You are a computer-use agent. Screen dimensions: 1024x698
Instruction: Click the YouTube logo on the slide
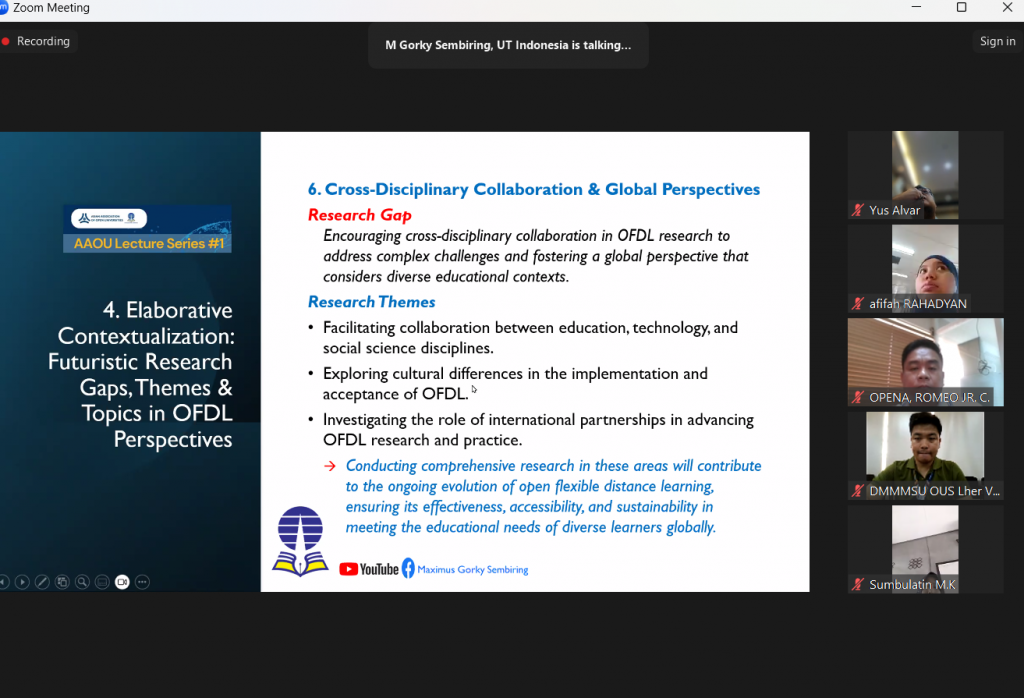pos(369,569)
